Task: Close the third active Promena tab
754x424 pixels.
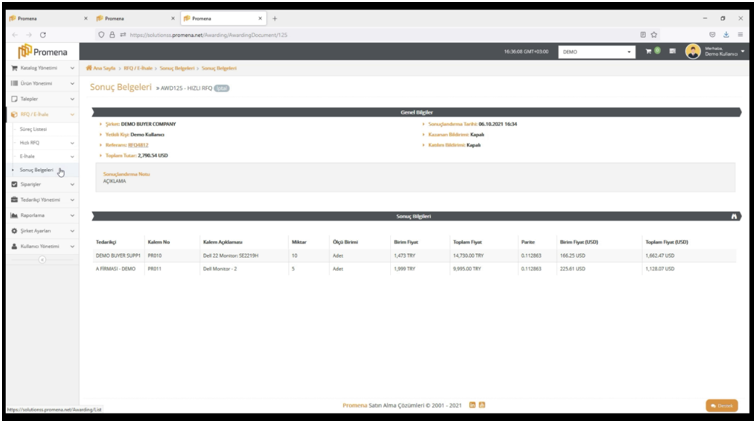Action: (260, 18)
